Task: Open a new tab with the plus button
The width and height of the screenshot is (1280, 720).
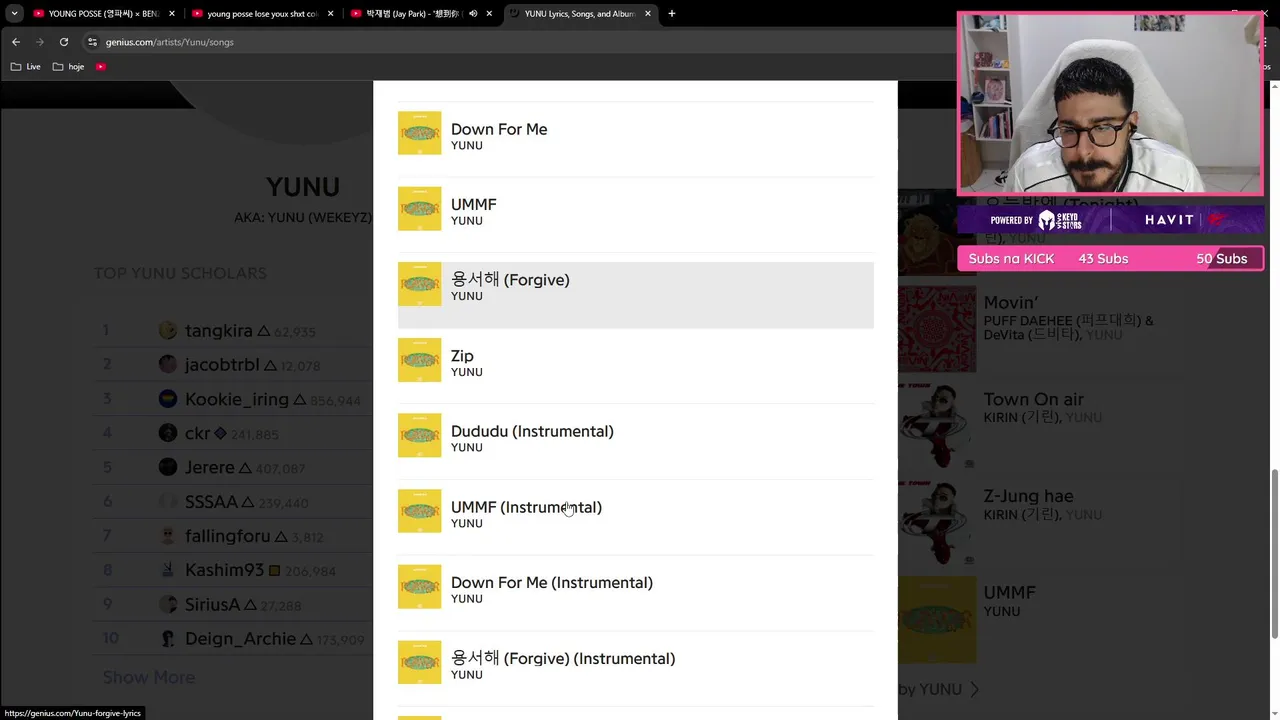Action: (672, 14)
